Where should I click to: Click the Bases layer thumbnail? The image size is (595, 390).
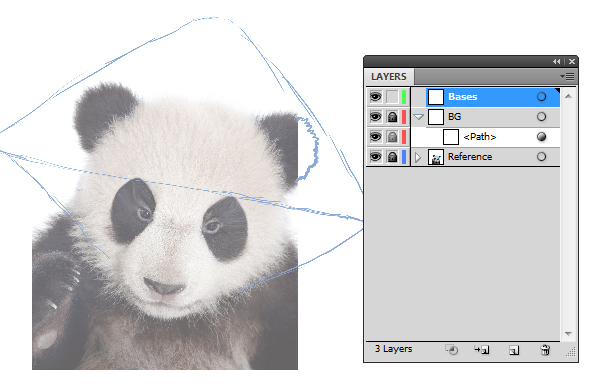(x=436, y=97)
